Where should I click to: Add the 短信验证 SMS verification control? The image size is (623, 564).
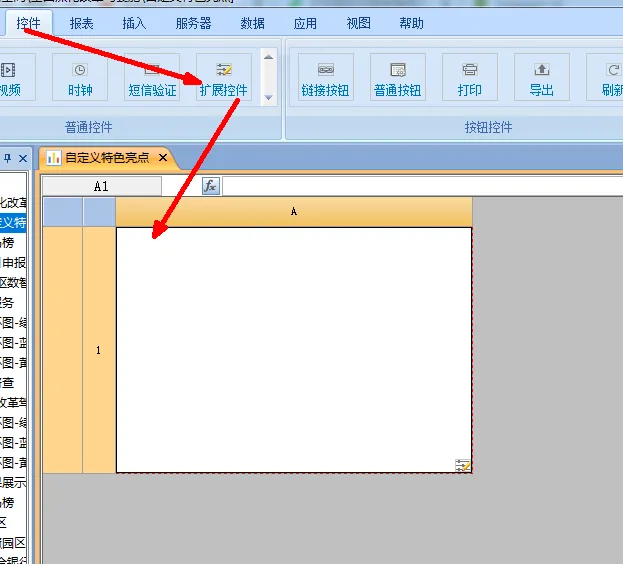coord(152,78)
